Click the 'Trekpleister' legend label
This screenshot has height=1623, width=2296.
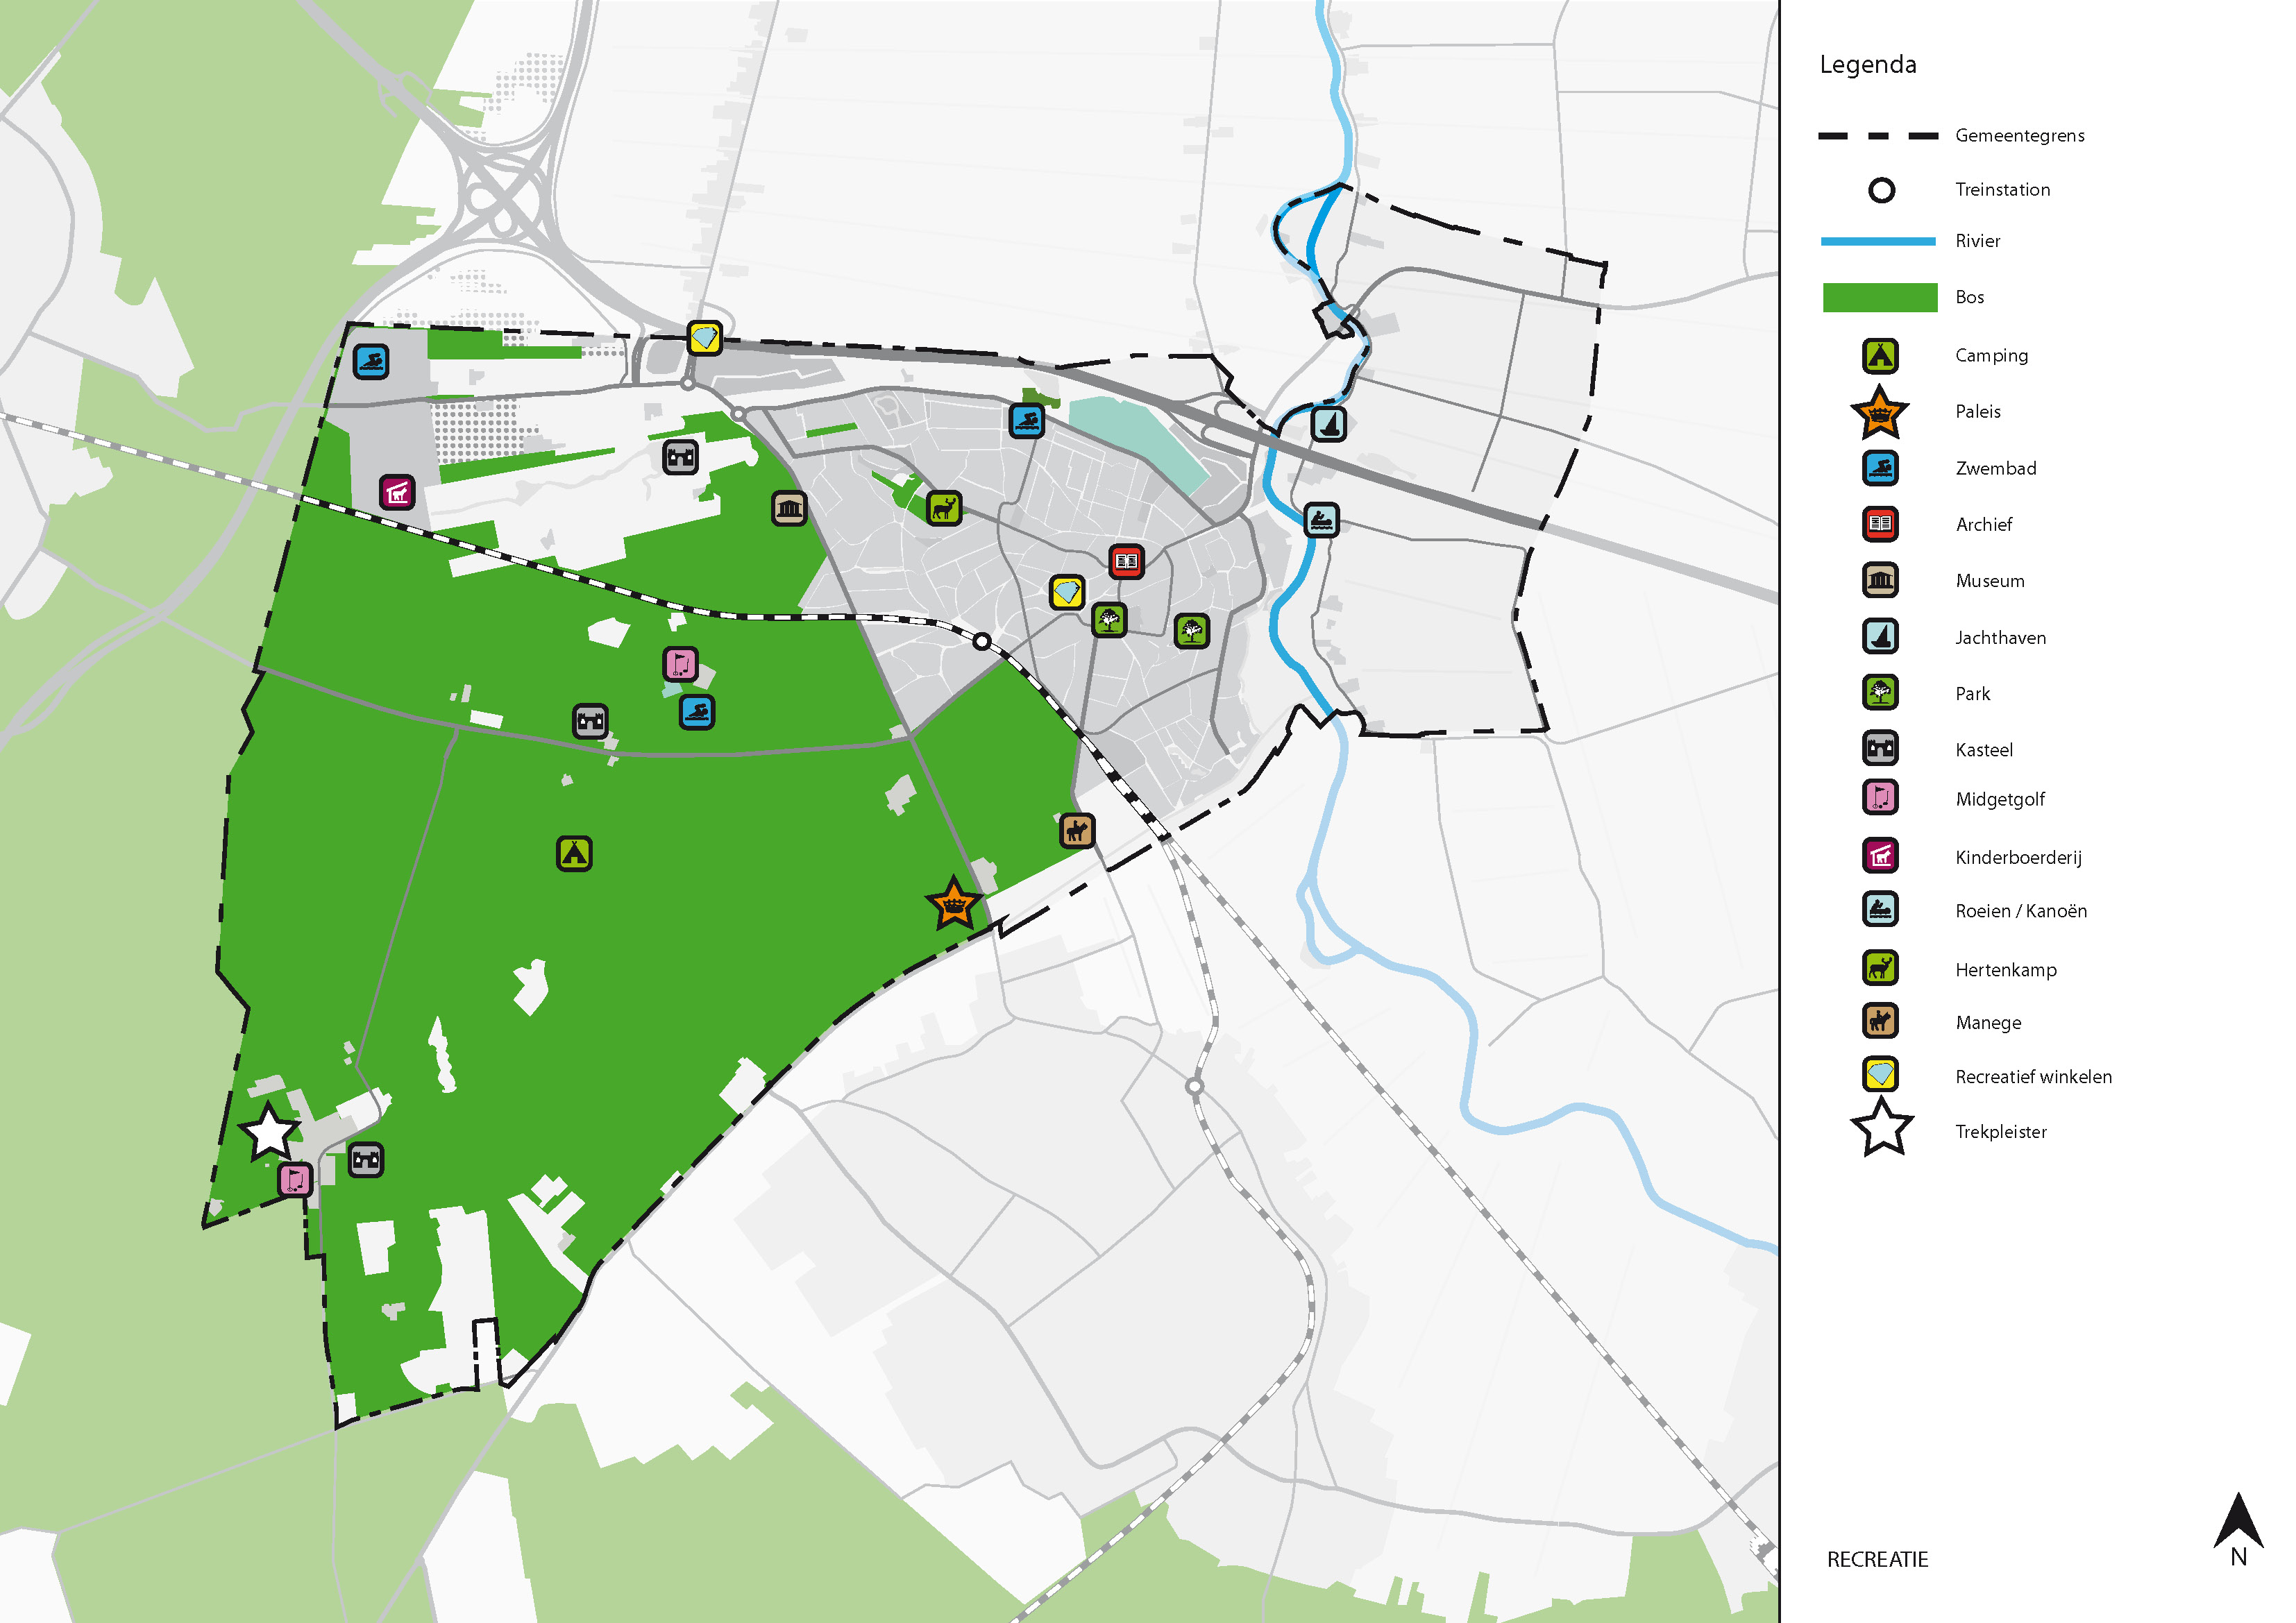click(2001, 1132)
